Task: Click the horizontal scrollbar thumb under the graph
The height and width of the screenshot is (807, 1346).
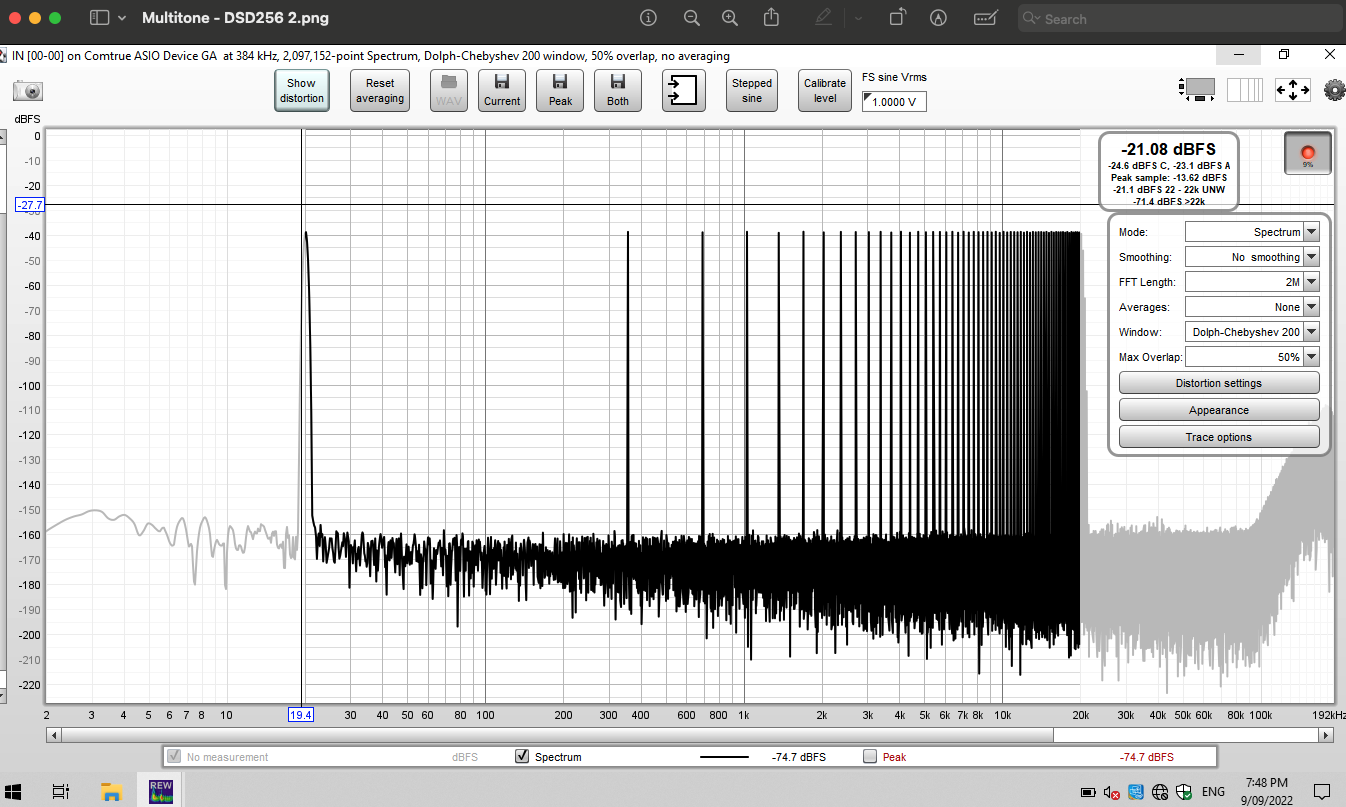Action: [x=556, y=735]
